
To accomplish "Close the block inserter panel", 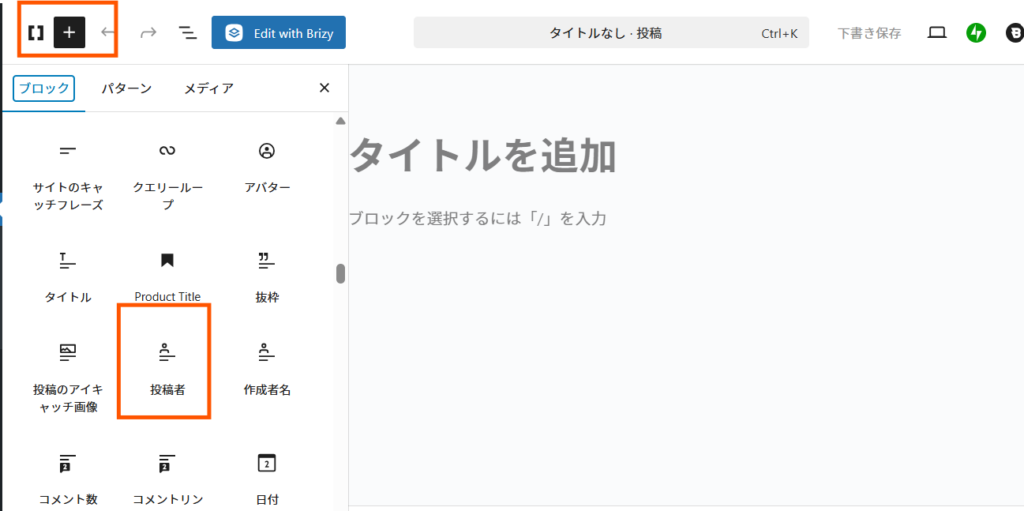I will (x=324, y=88).
